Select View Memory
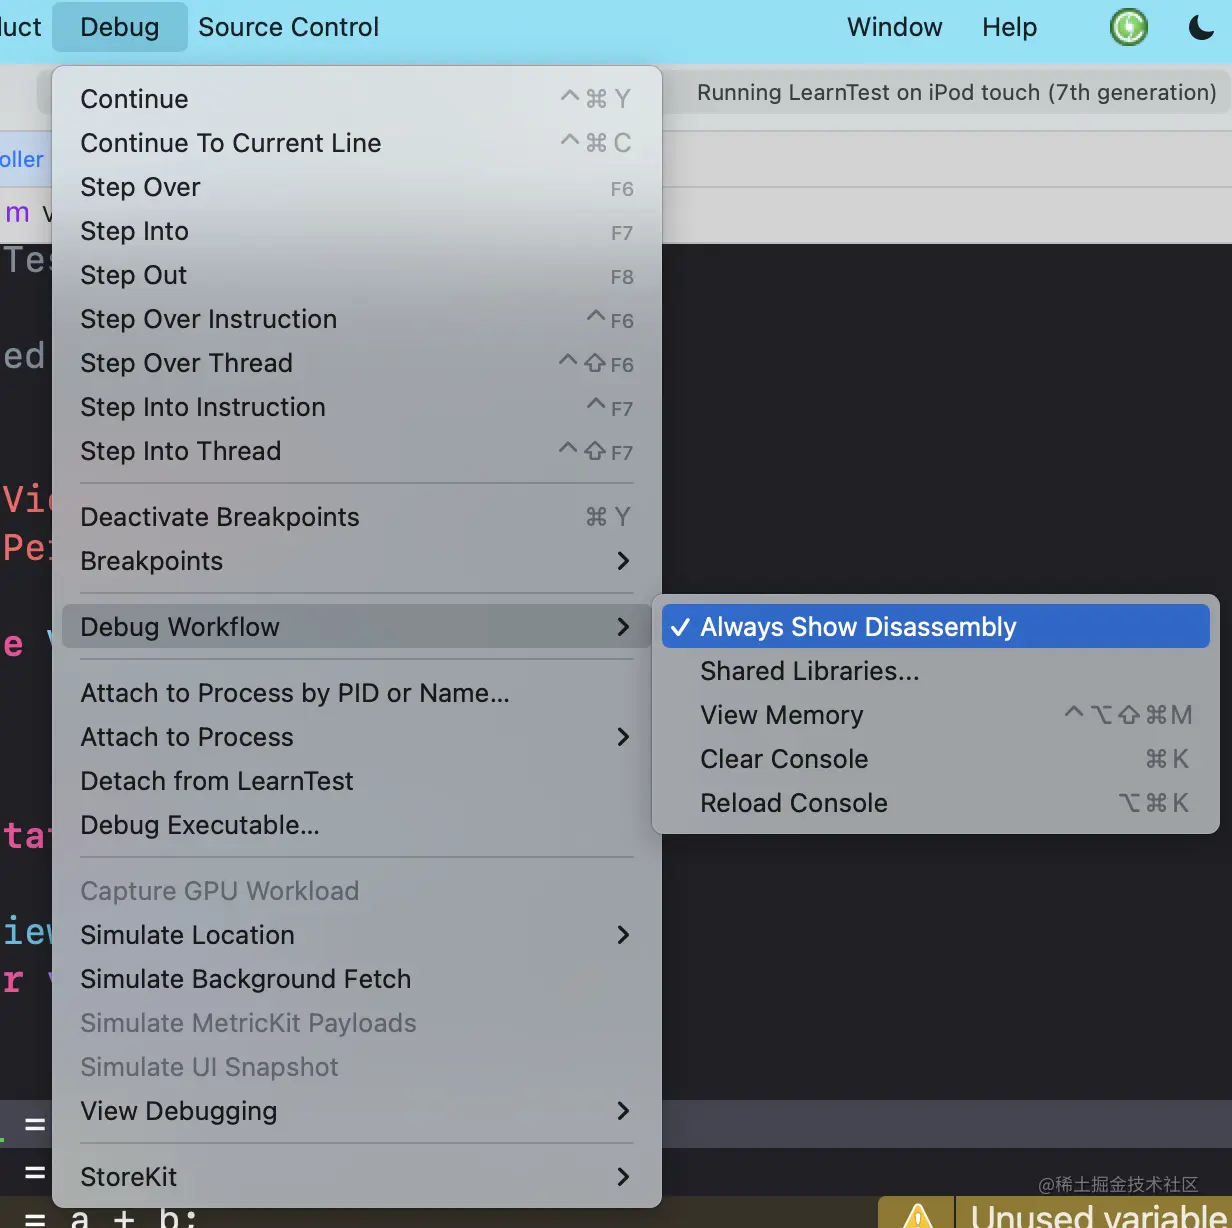1232x1228 pixels. click(x=936, y=715)
